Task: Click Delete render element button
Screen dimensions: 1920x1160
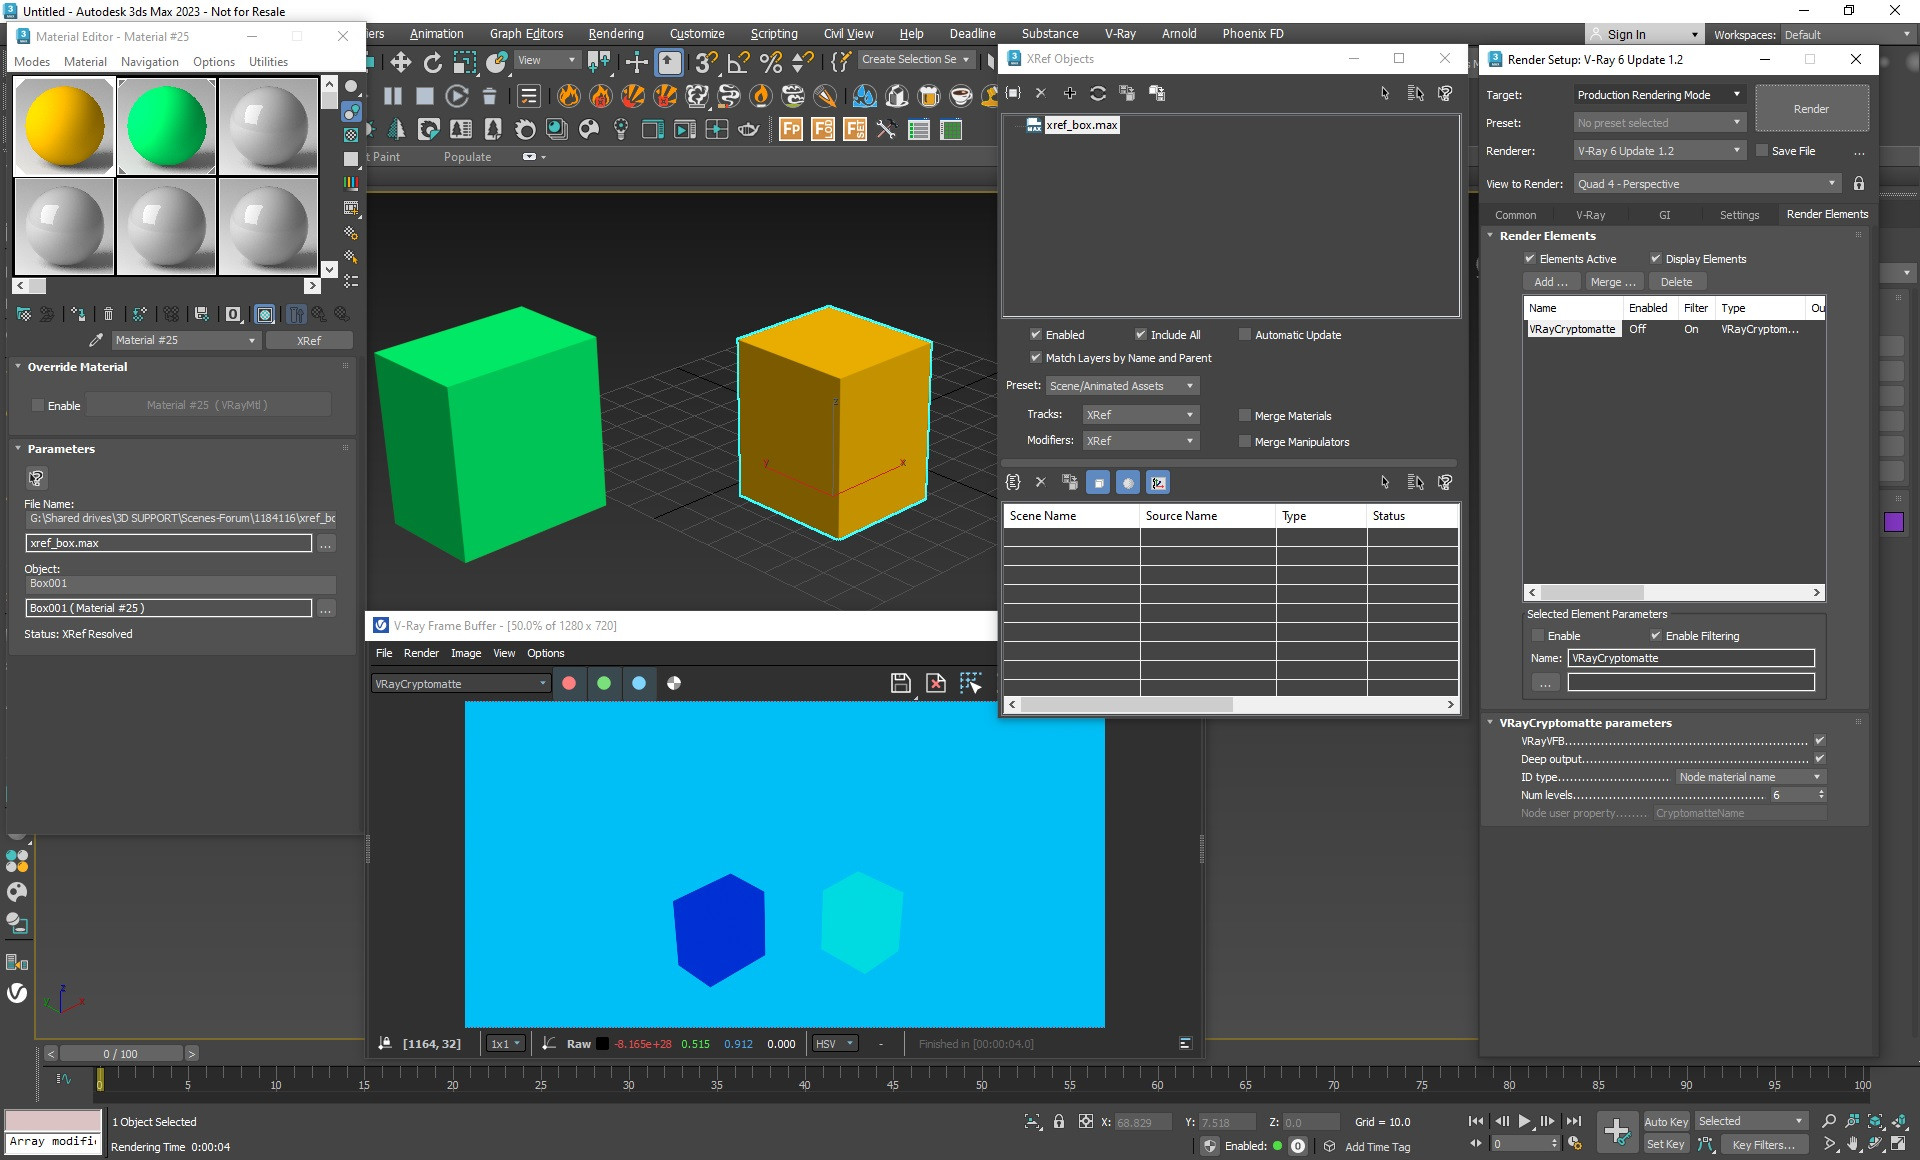Action: click(1677, 282)
